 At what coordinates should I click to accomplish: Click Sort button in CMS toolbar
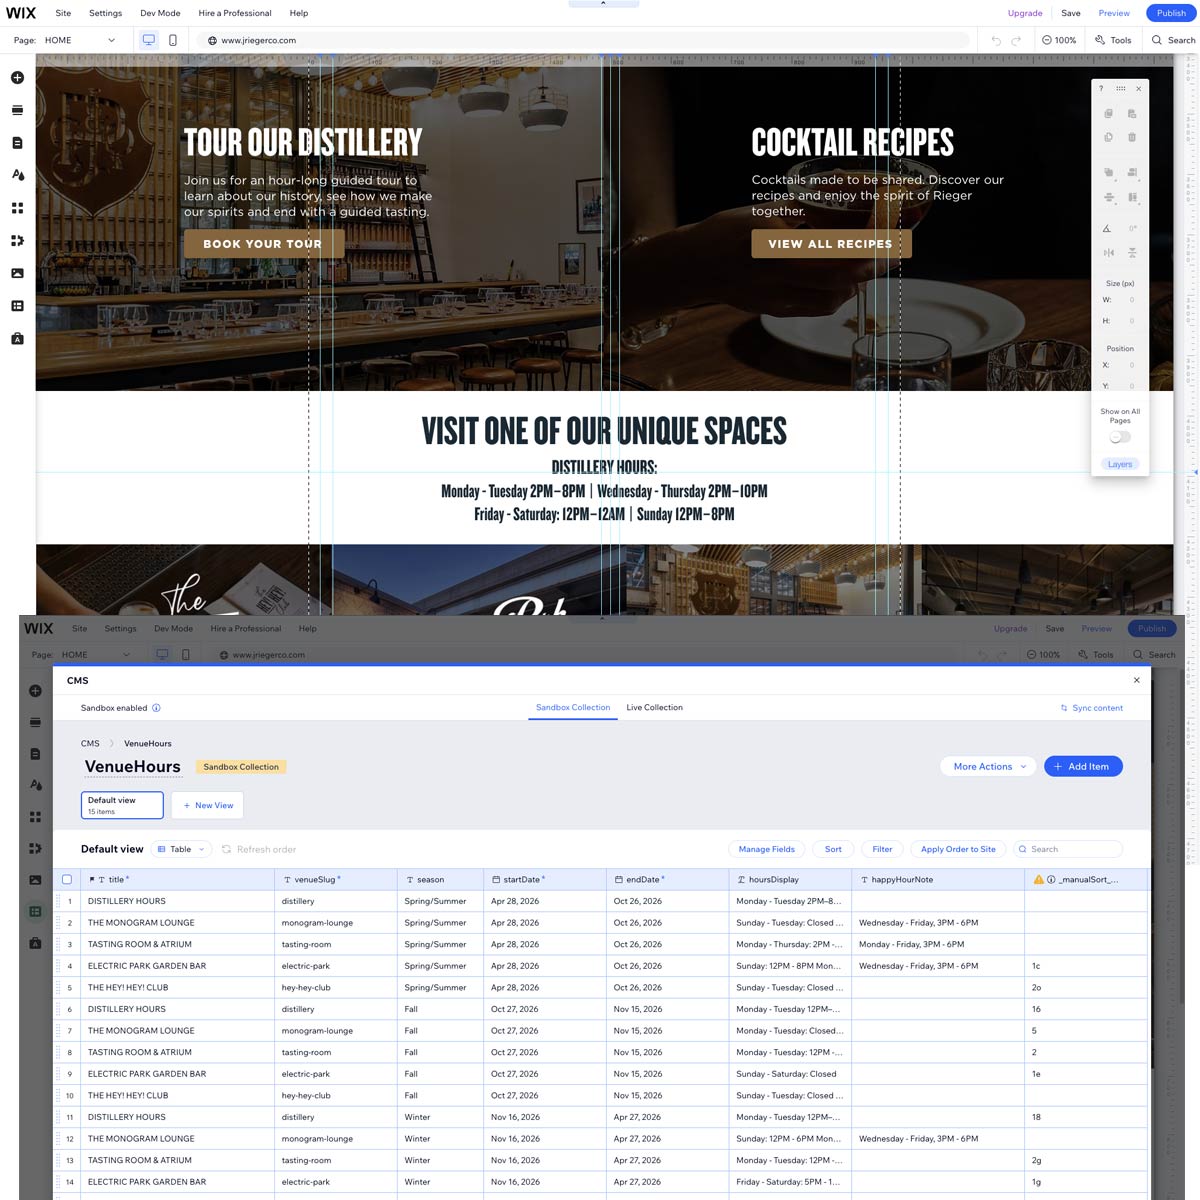pos(833,849)
